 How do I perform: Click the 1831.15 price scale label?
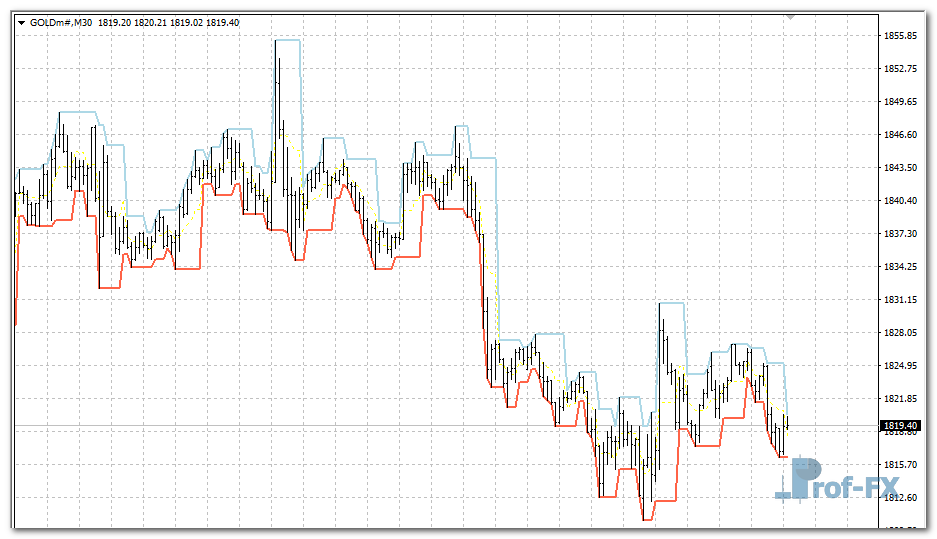coord(901,300)
